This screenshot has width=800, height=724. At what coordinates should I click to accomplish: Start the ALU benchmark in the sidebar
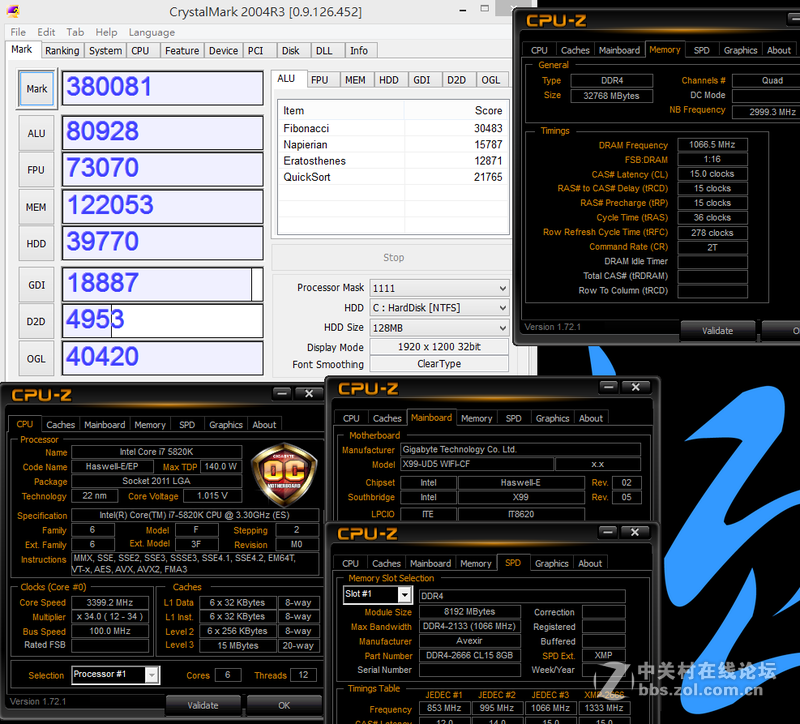pyautogui.click(x=36, y=132)
